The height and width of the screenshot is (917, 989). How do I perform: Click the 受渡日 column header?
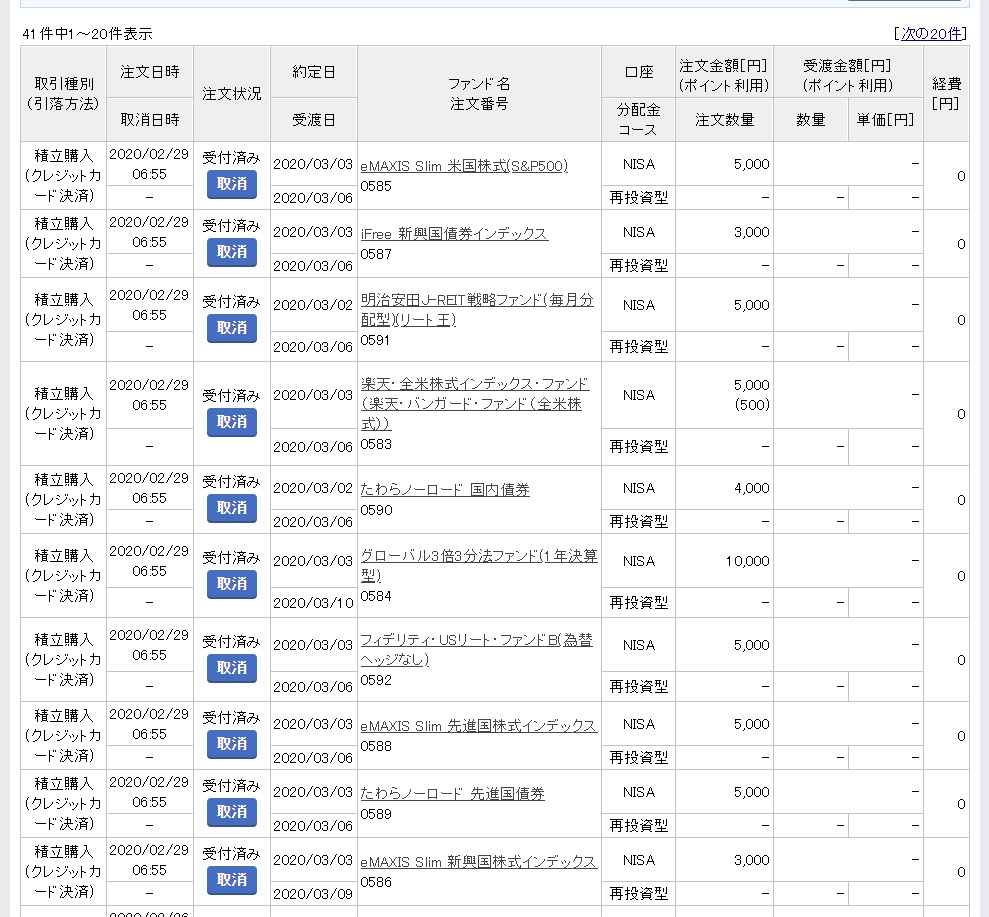313,119
